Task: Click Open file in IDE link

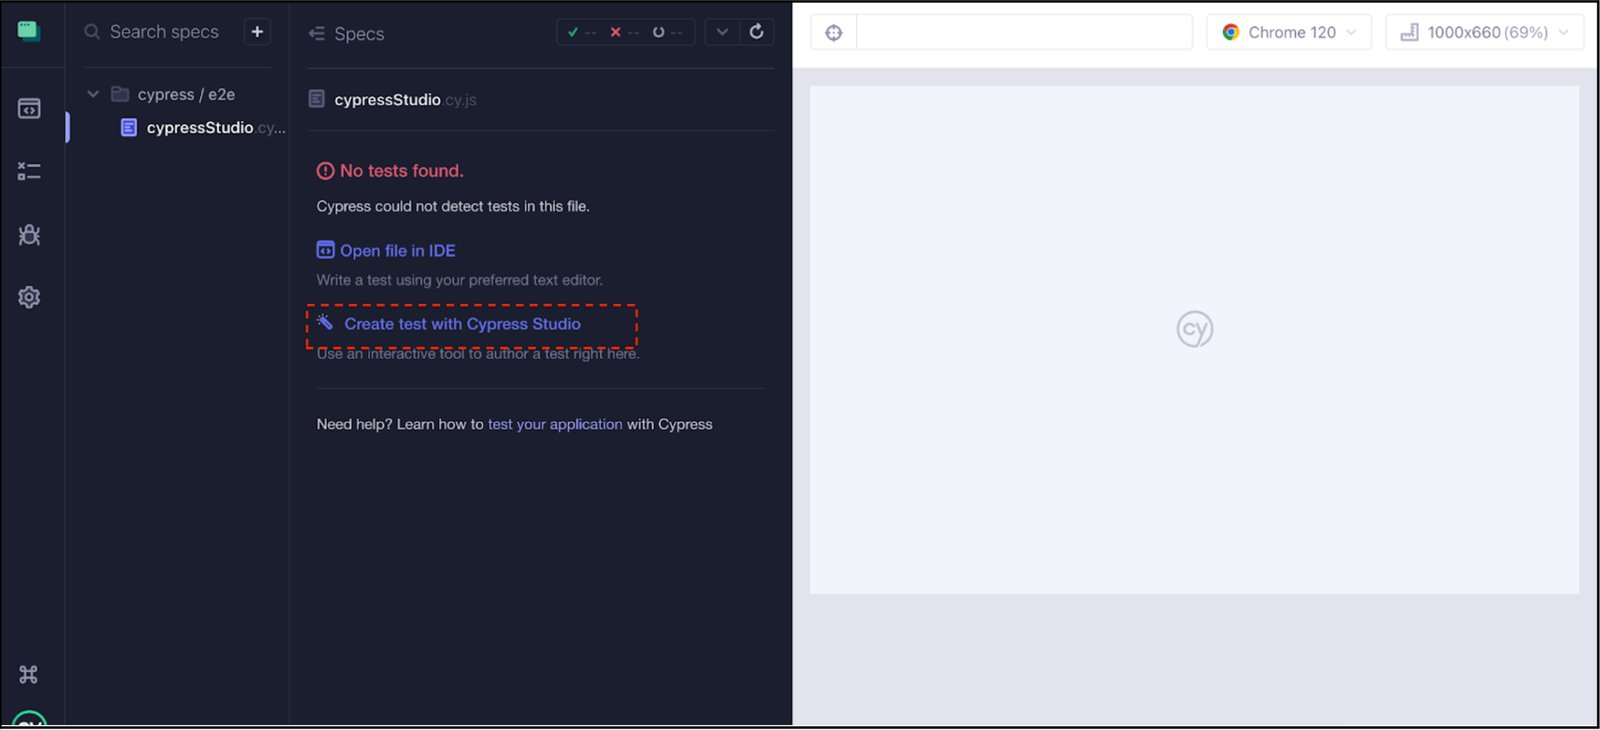Action: (x=397, y=251)
